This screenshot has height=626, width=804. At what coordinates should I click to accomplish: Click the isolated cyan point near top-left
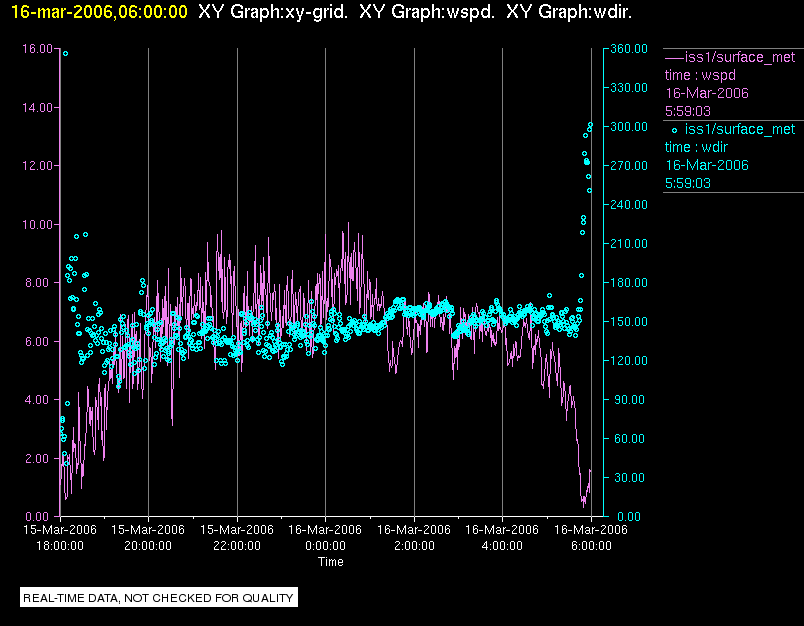tap(65, 53)
